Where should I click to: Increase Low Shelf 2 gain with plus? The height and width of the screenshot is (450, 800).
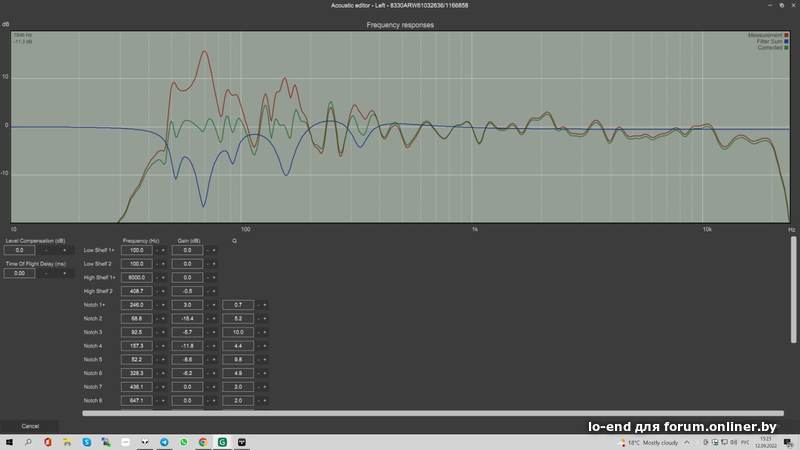[x=214, y=264]
